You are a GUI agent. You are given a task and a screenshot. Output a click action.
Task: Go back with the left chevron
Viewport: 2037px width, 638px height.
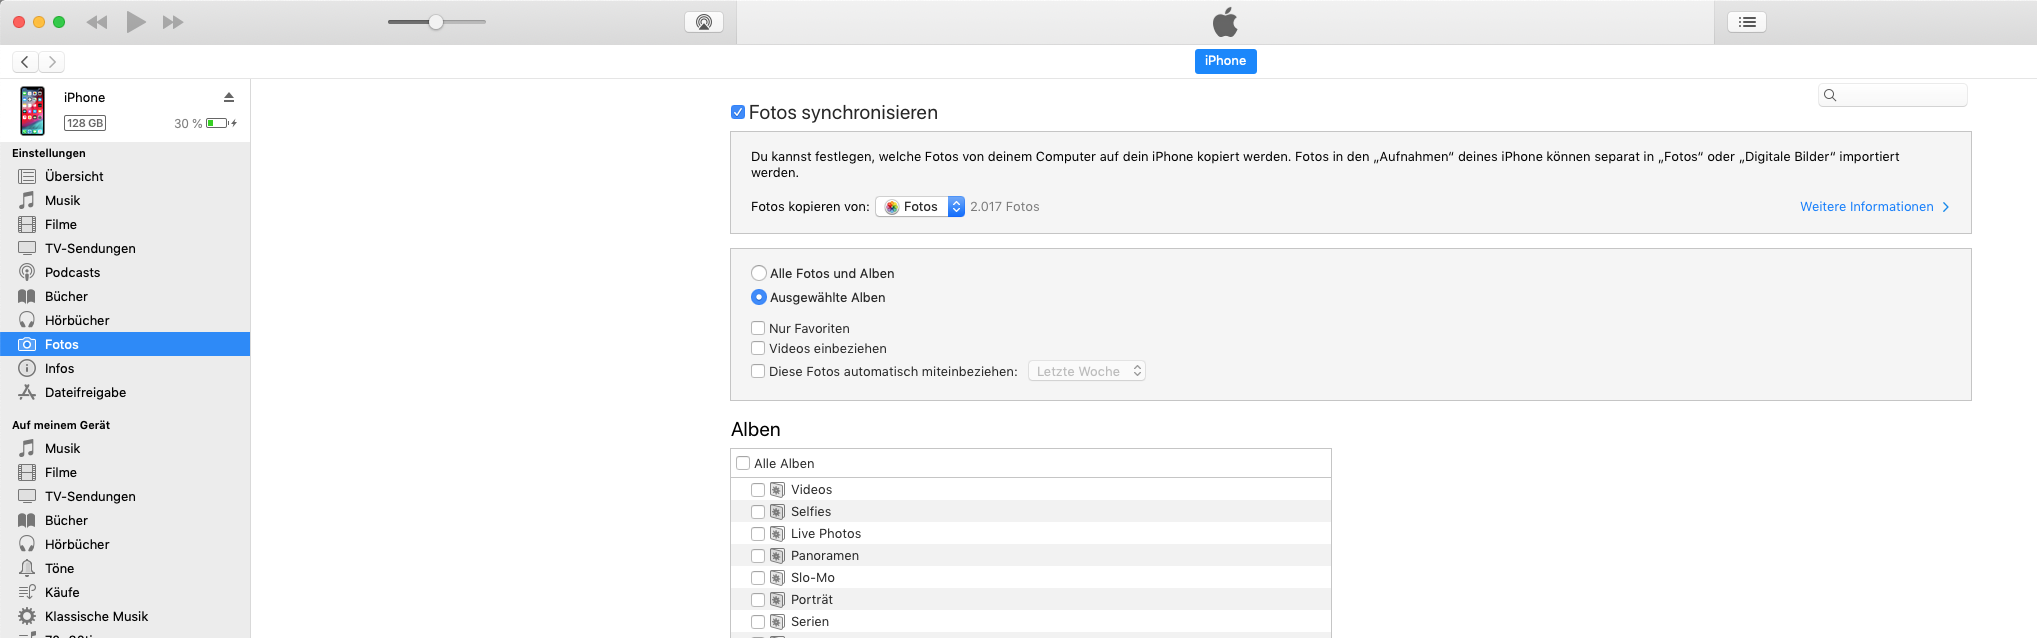[25, 62]
